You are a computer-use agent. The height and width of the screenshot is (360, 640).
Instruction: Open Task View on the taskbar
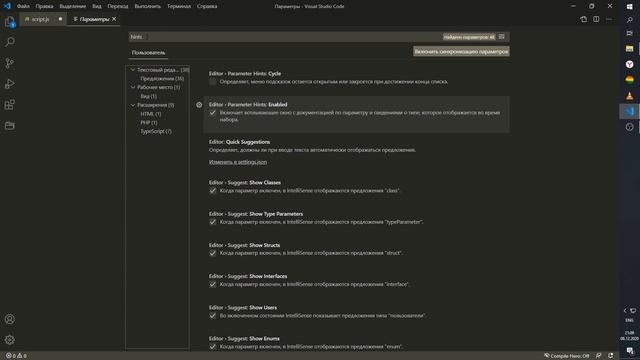629,33
